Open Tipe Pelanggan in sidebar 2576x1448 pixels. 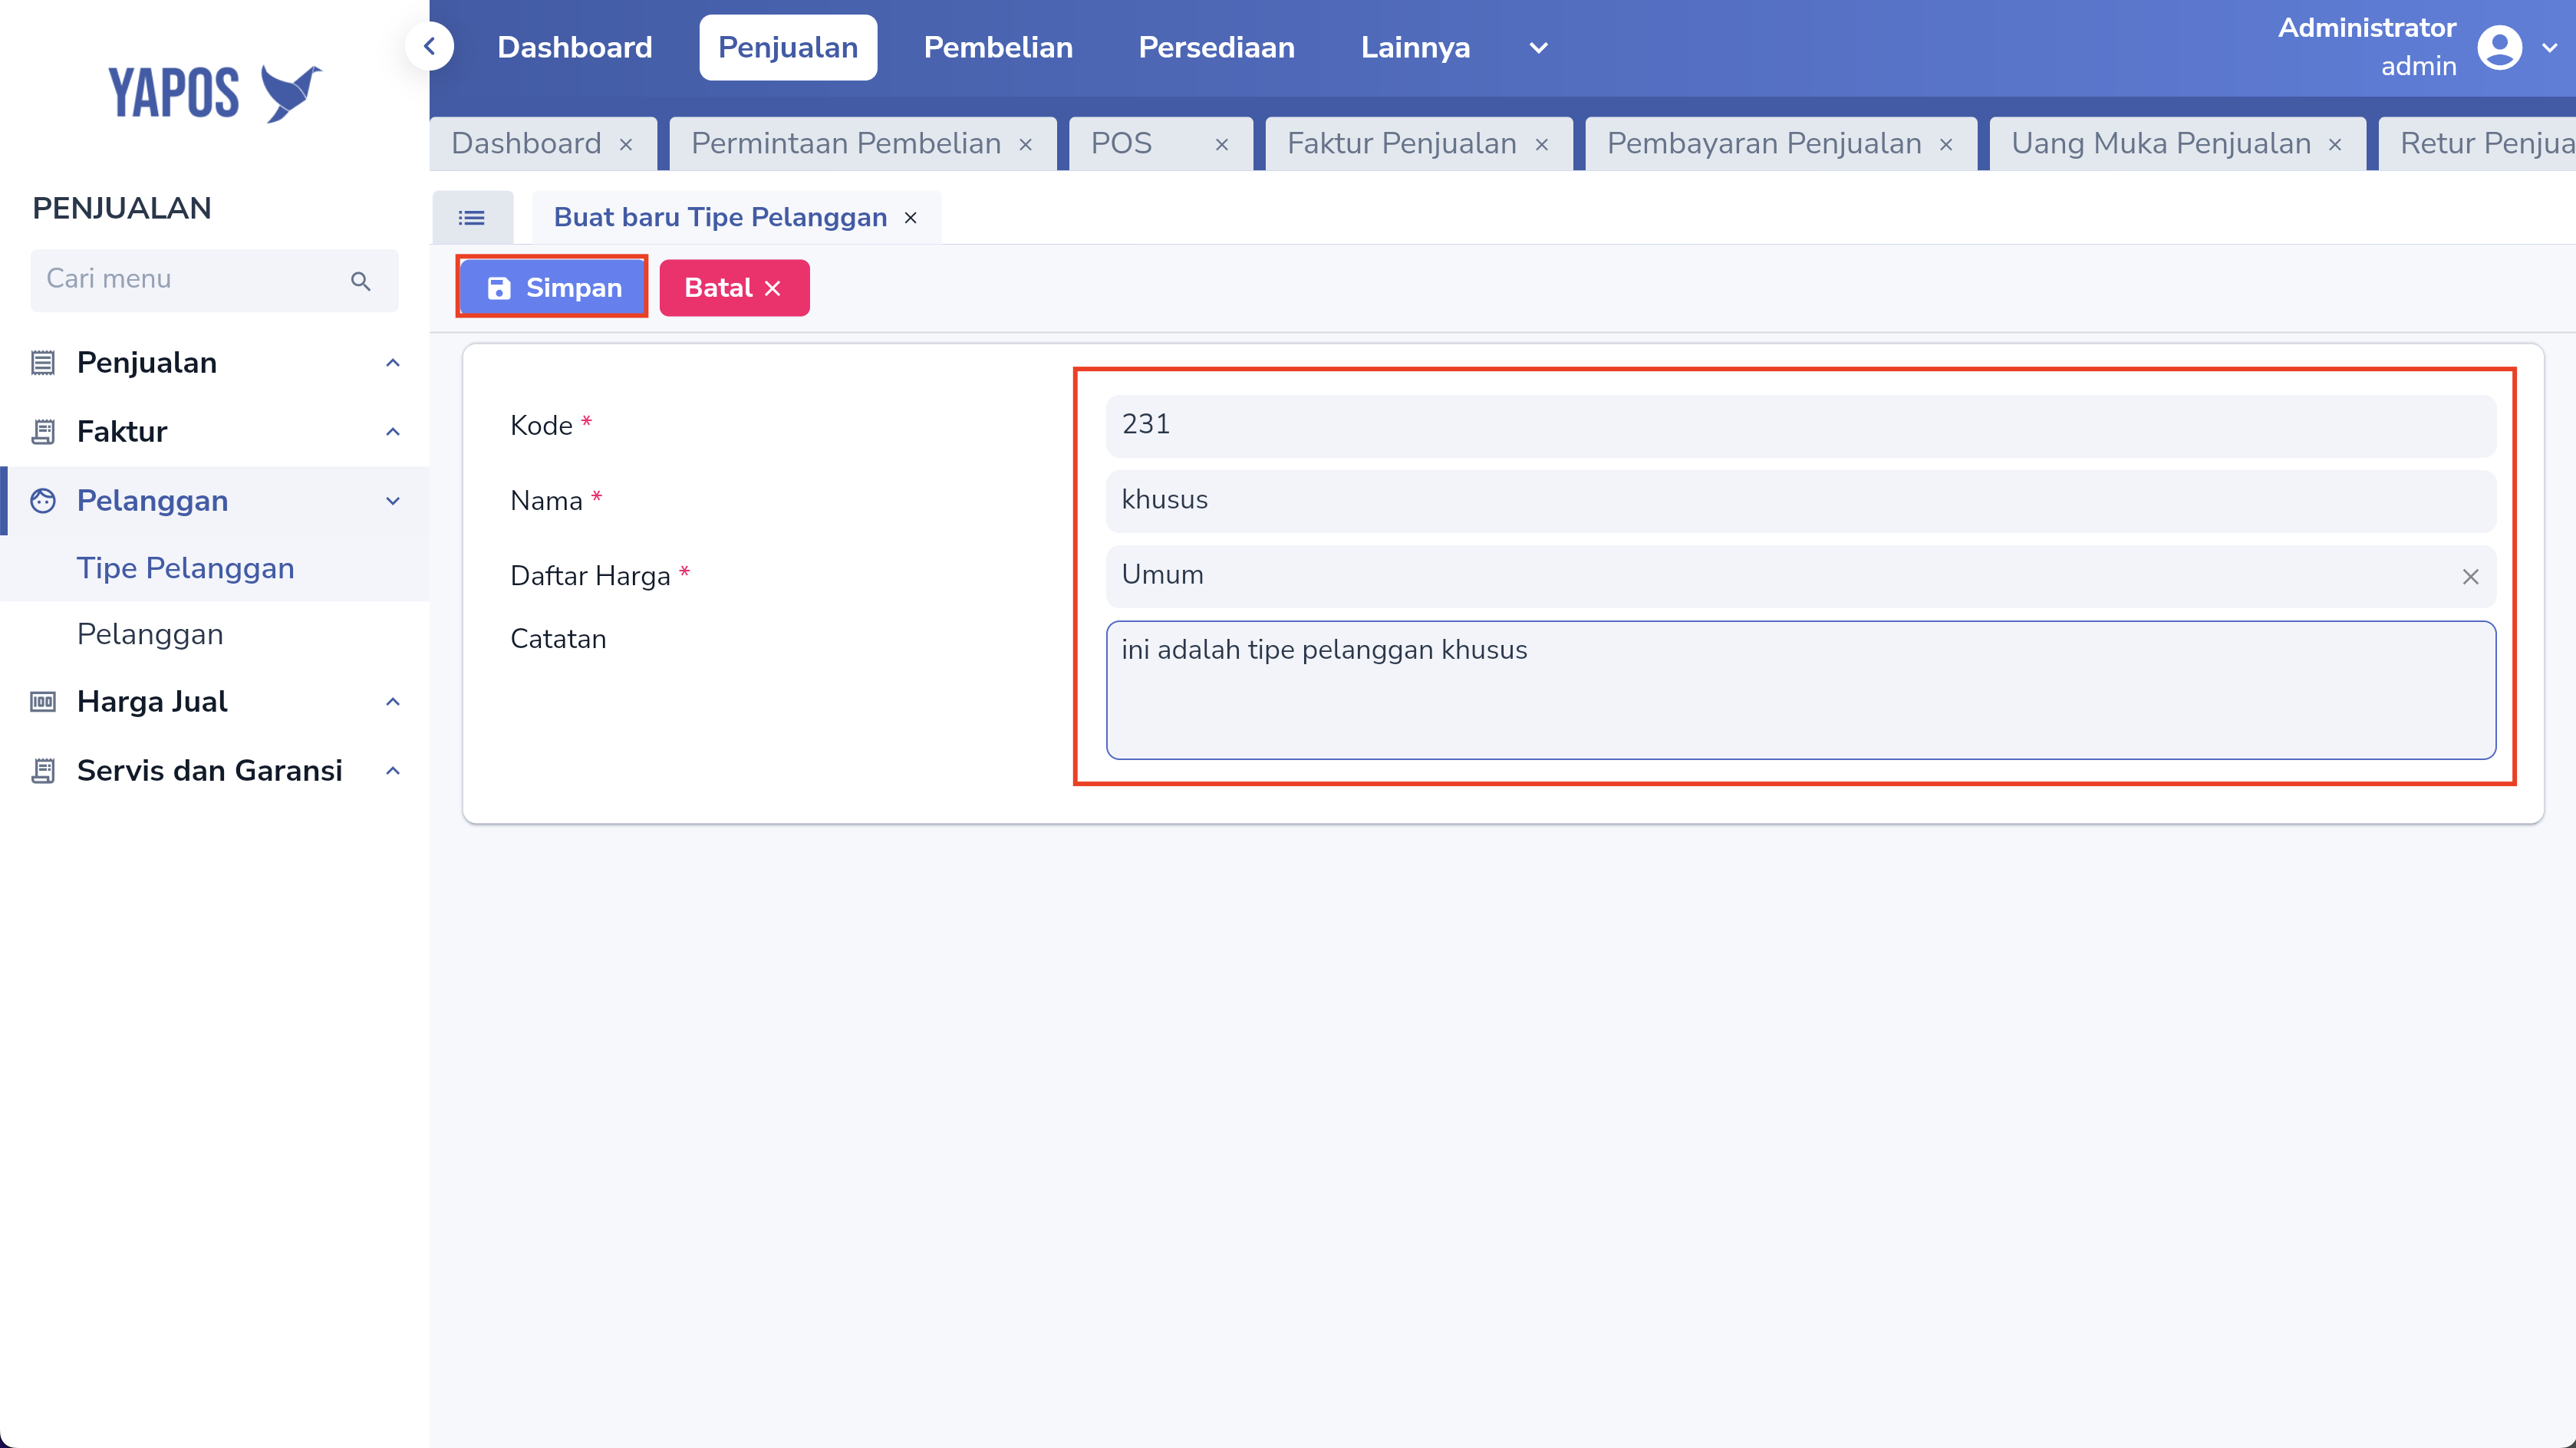click(186, 568)
